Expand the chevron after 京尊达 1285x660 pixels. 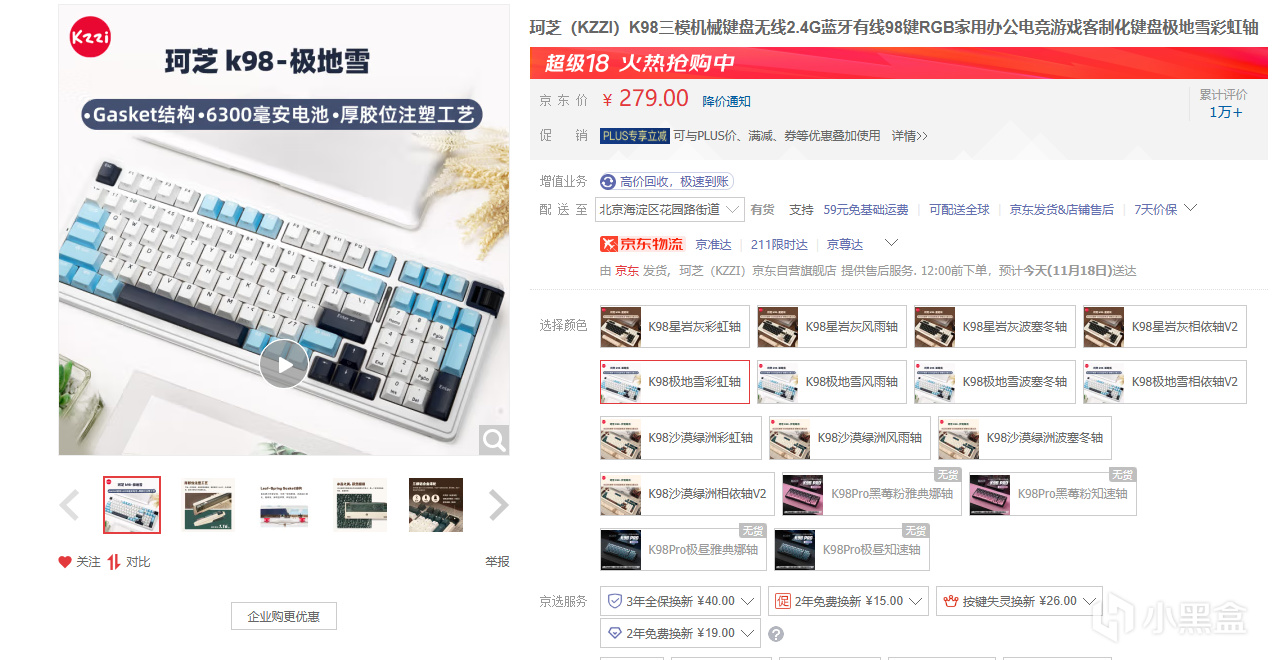pyautogui.click(x=892, y=243)
